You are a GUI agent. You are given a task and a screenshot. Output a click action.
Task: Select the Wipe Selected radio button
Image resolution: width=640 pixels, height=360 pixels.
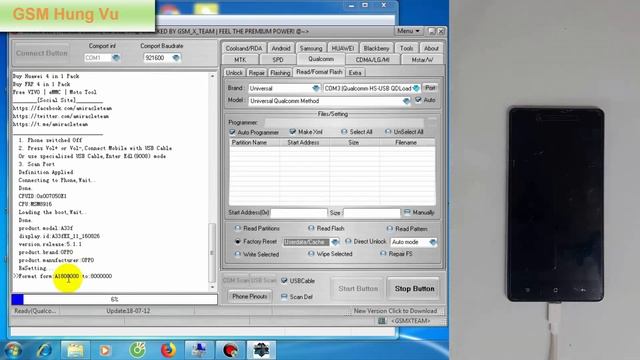pyautogui.click(x=311, y=253)
